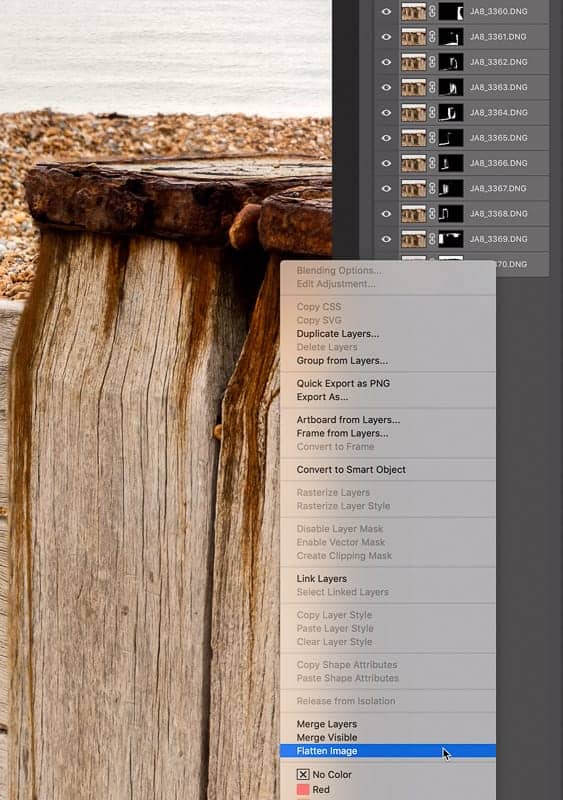Select layer name JA8_3369.DNG
Viewport: 563px width, 800px height.
(499, 239)
